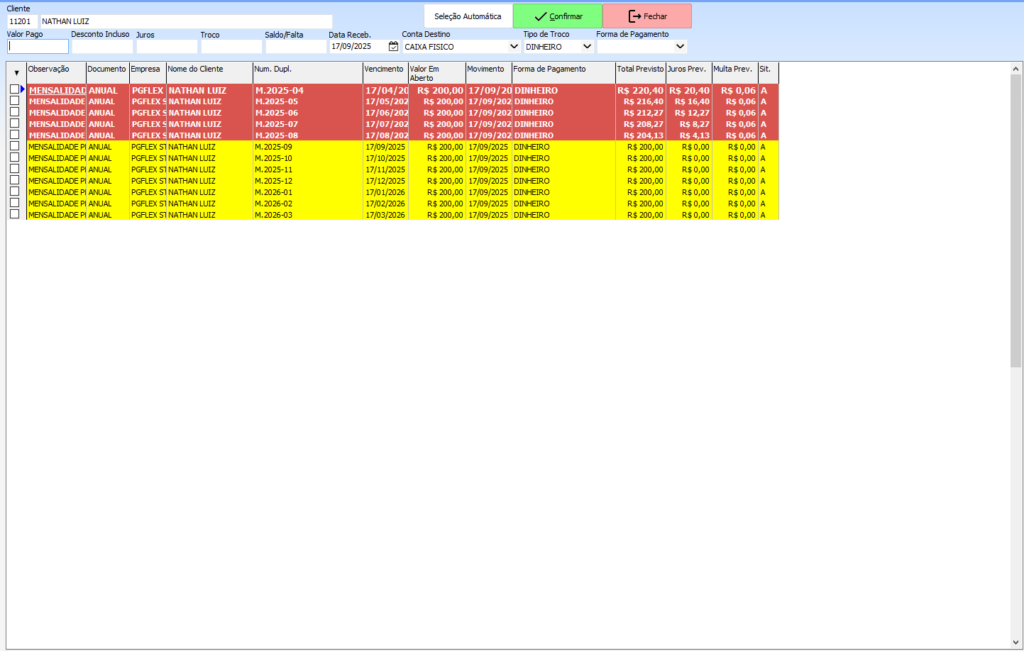
Task: Sort by the Num. Dupl. column header
Action: point(308,73)
